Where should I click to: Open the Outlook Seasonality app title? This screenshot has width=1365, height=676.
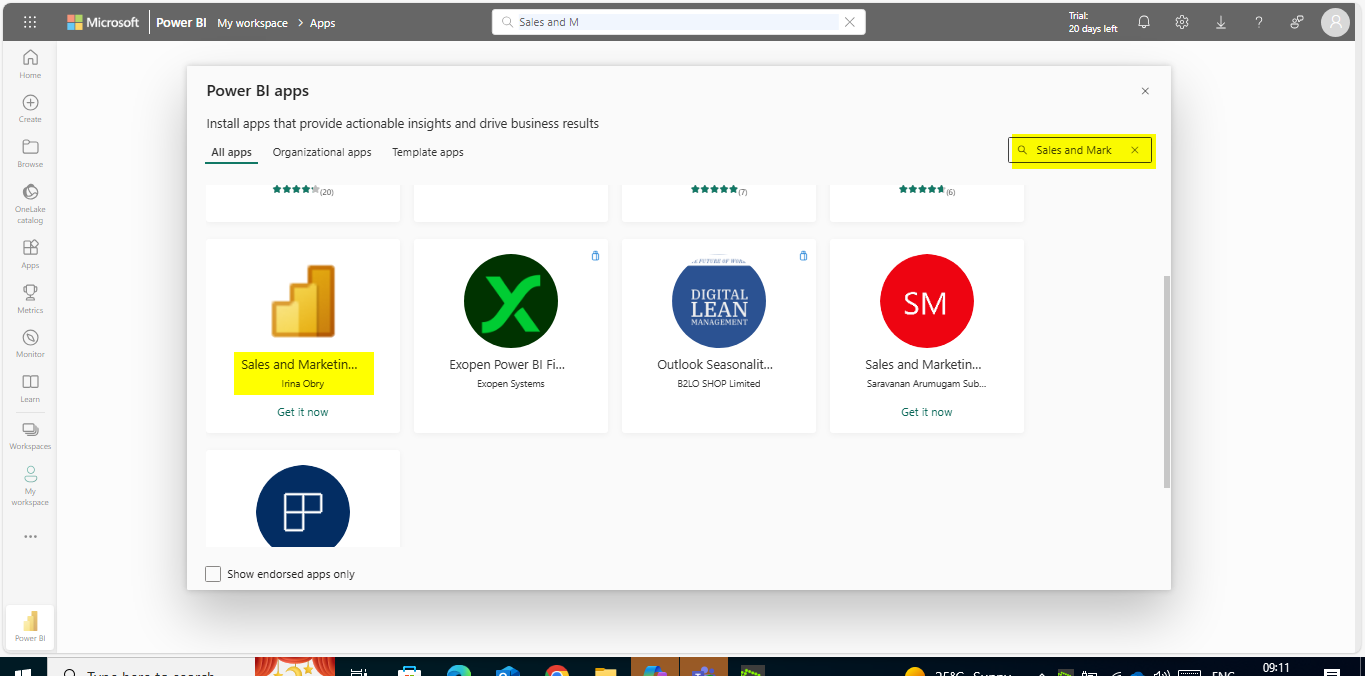point(715,365)
